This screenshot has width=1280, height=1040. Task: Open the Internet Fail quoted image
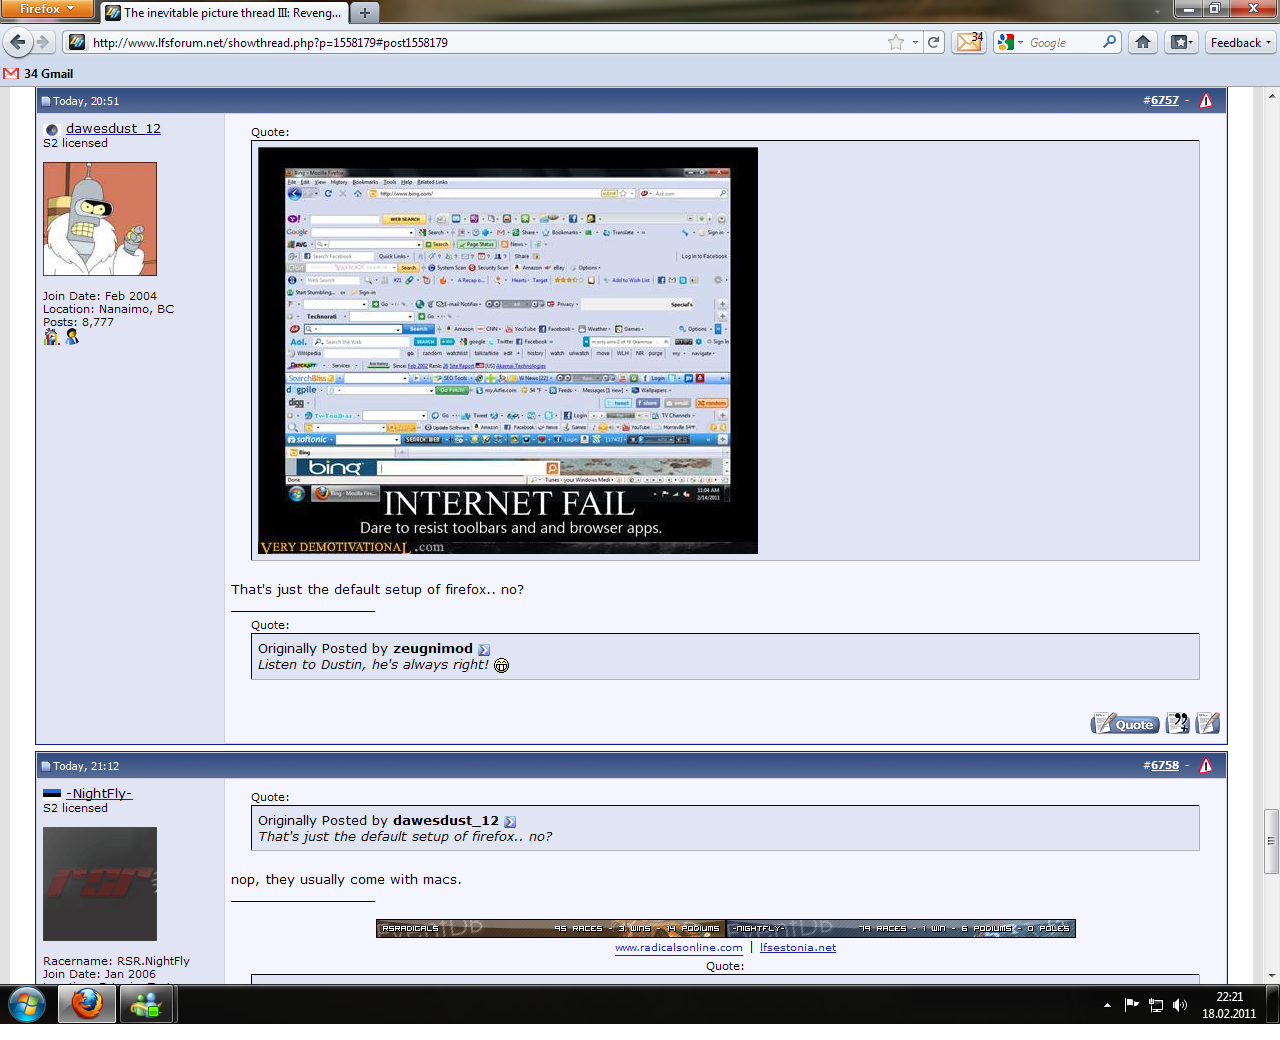point(508,350)
